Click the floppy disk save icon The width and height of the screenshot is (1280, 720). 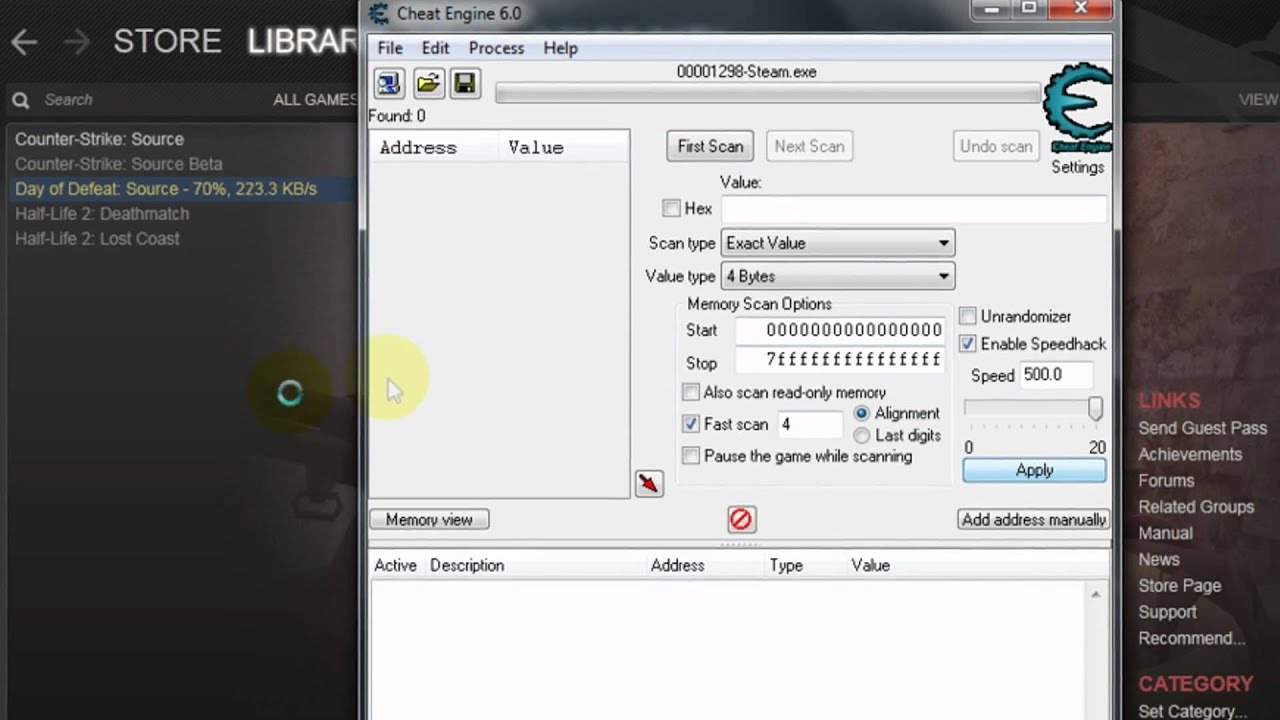(x=465, y=83)
